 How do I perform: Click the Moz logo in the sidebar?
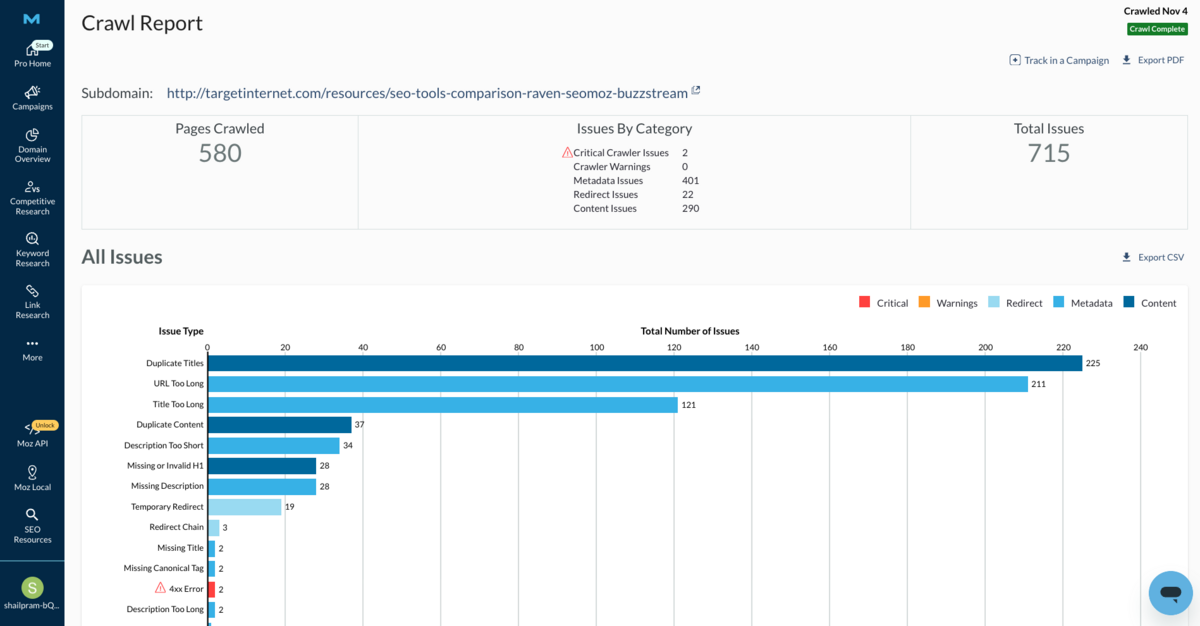coord(32,18)
